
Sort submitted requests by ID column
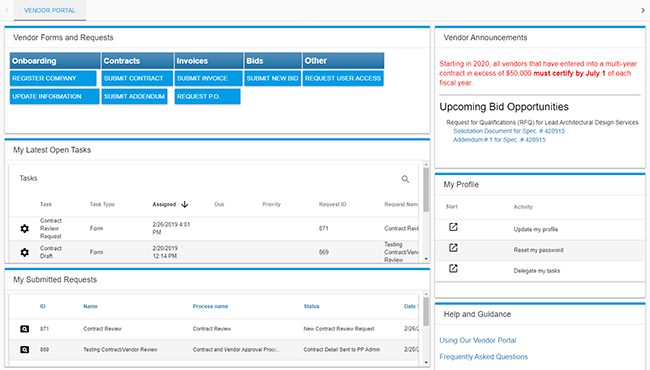pyautogui.click(x=43, y=306)
